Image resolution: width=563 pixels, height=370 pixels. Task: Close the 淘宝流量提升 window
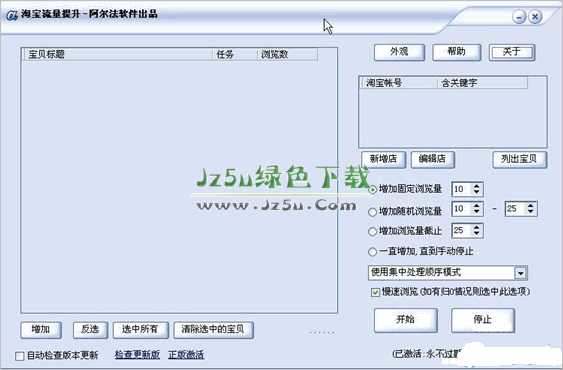coord(535,17)
